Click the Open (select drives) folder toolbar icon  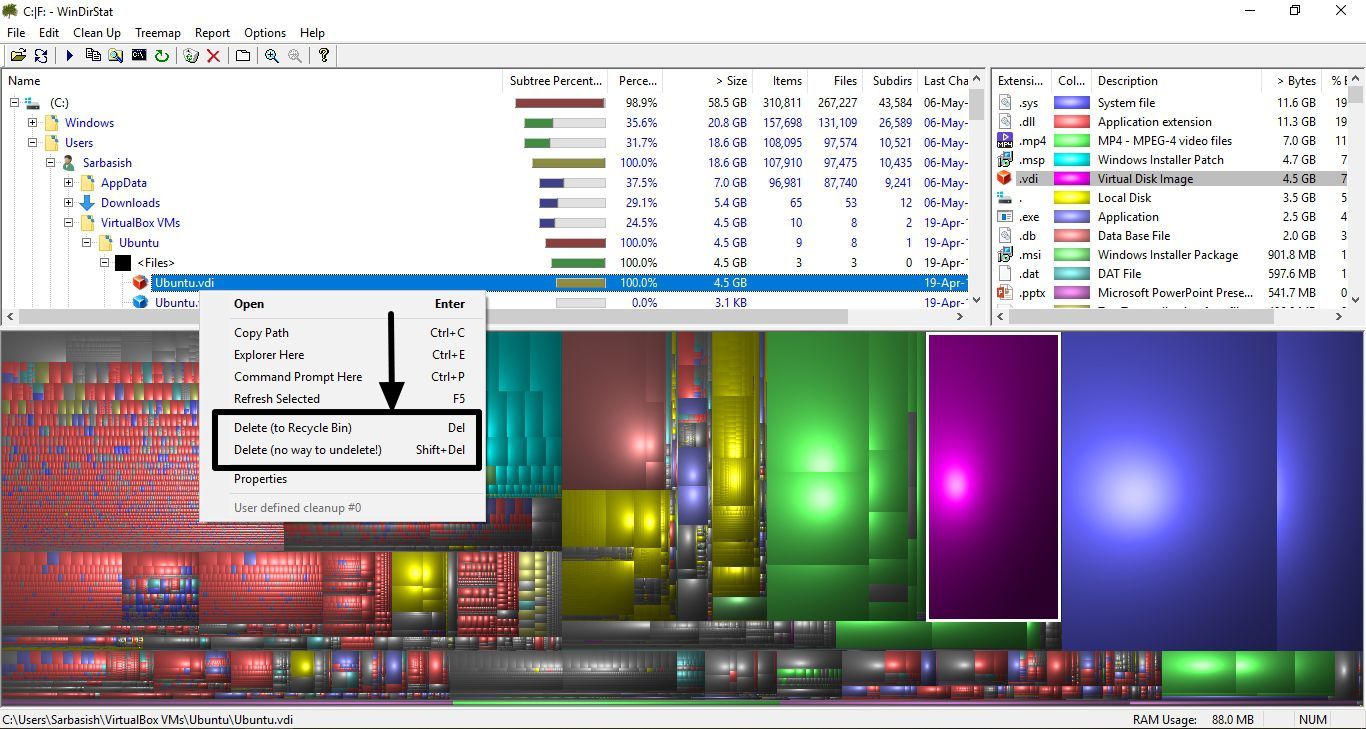(18, 56)
